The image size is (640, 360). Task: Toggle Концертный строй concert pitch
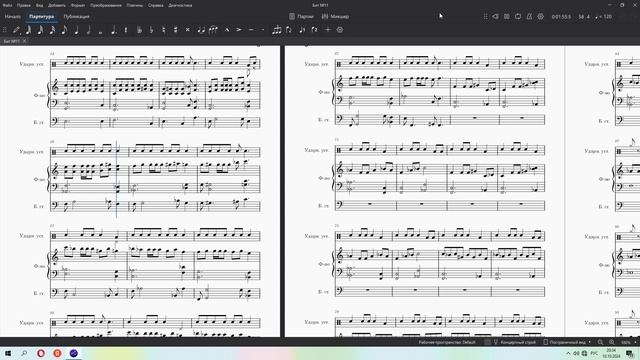point(515,342)
